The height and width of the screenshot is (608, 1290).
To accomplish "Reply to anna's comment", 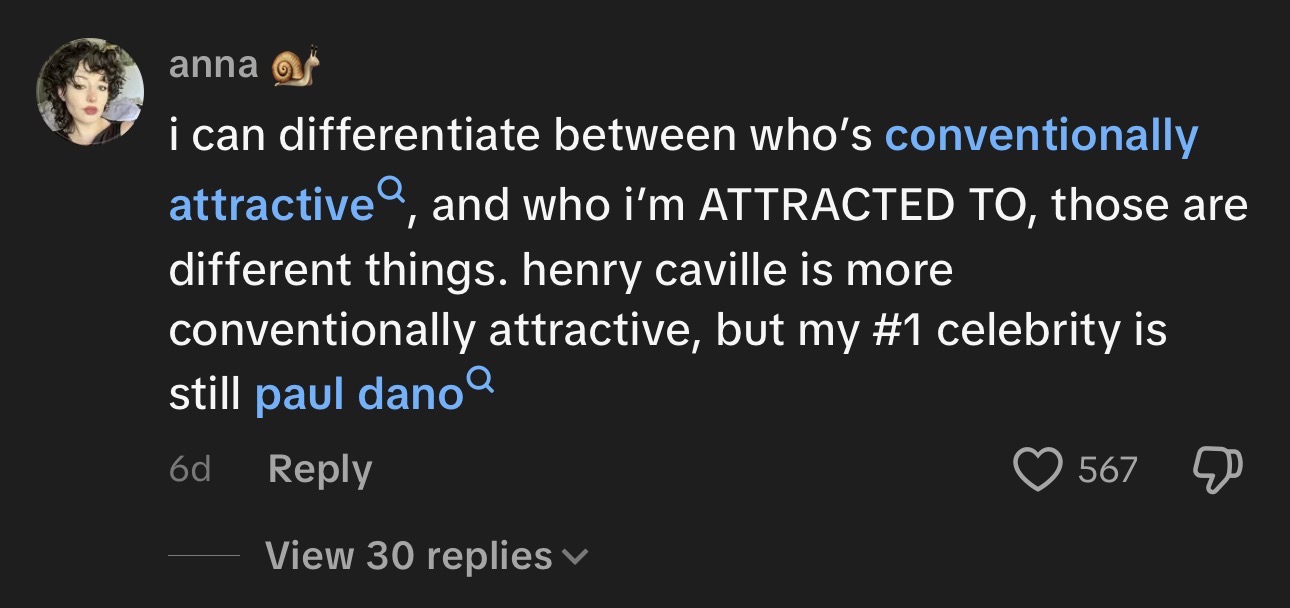I will 320,469.
